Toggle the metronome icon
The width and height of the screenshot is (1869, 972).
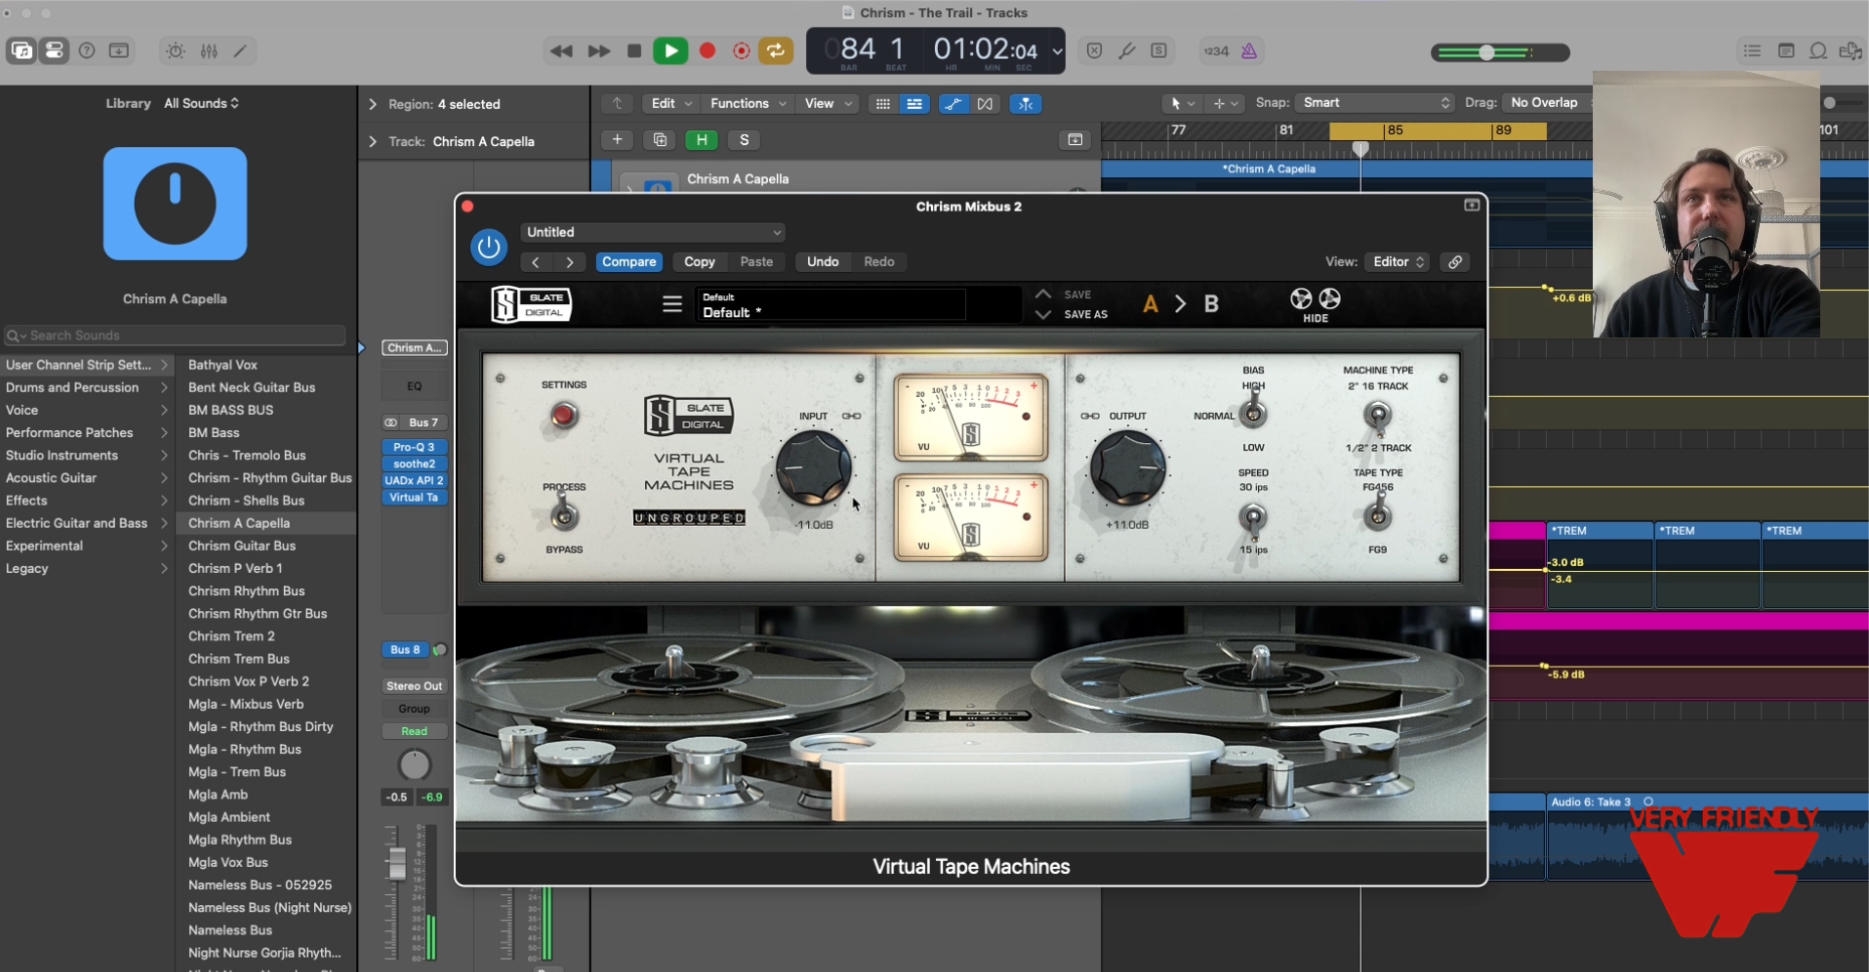tap(1249, 51)
